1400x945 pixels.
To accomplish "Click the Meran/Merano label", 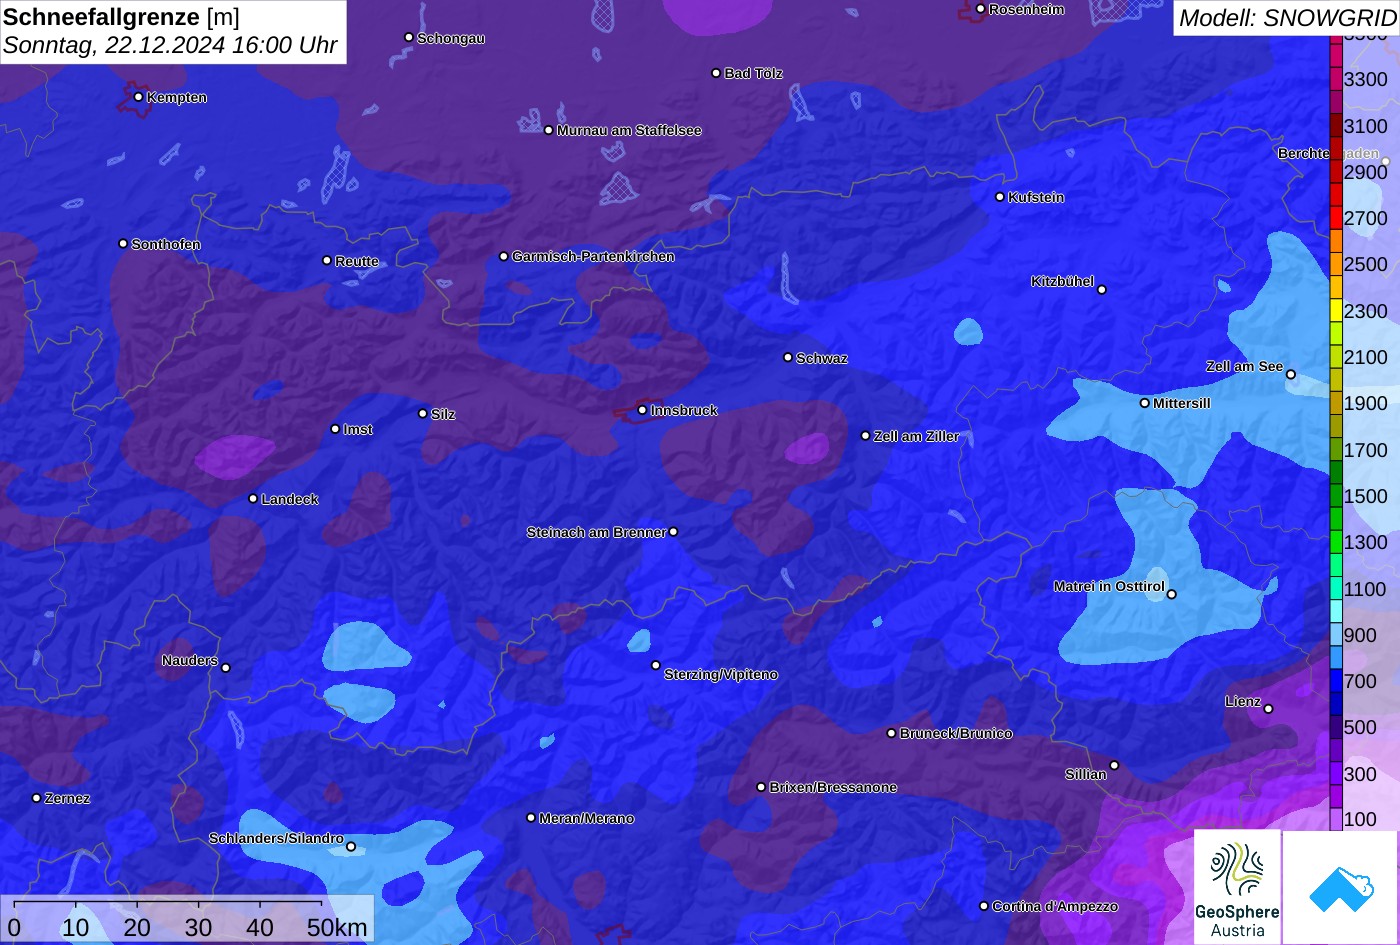I will click(587, 819).
